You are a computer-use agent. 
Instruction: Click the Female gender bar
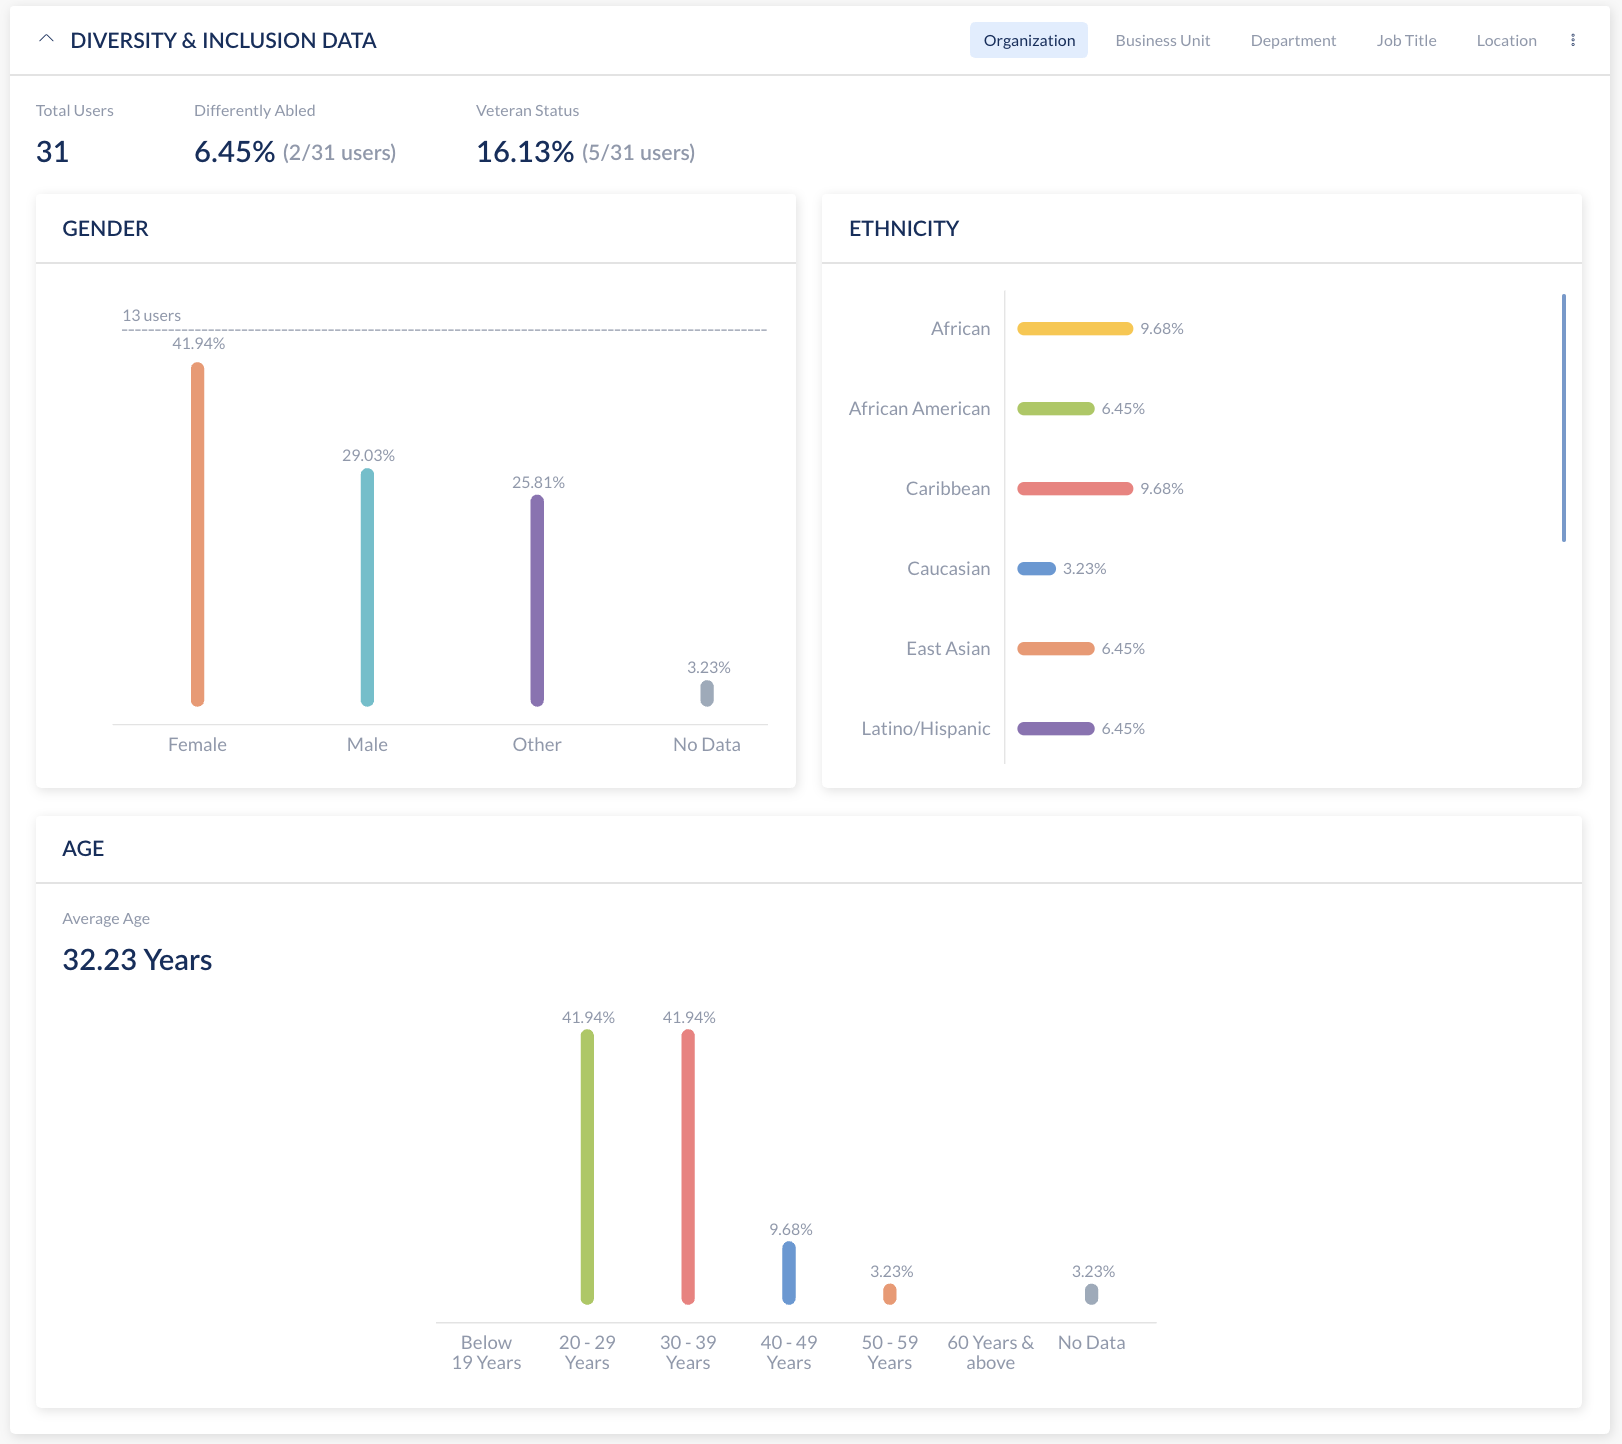198,534
